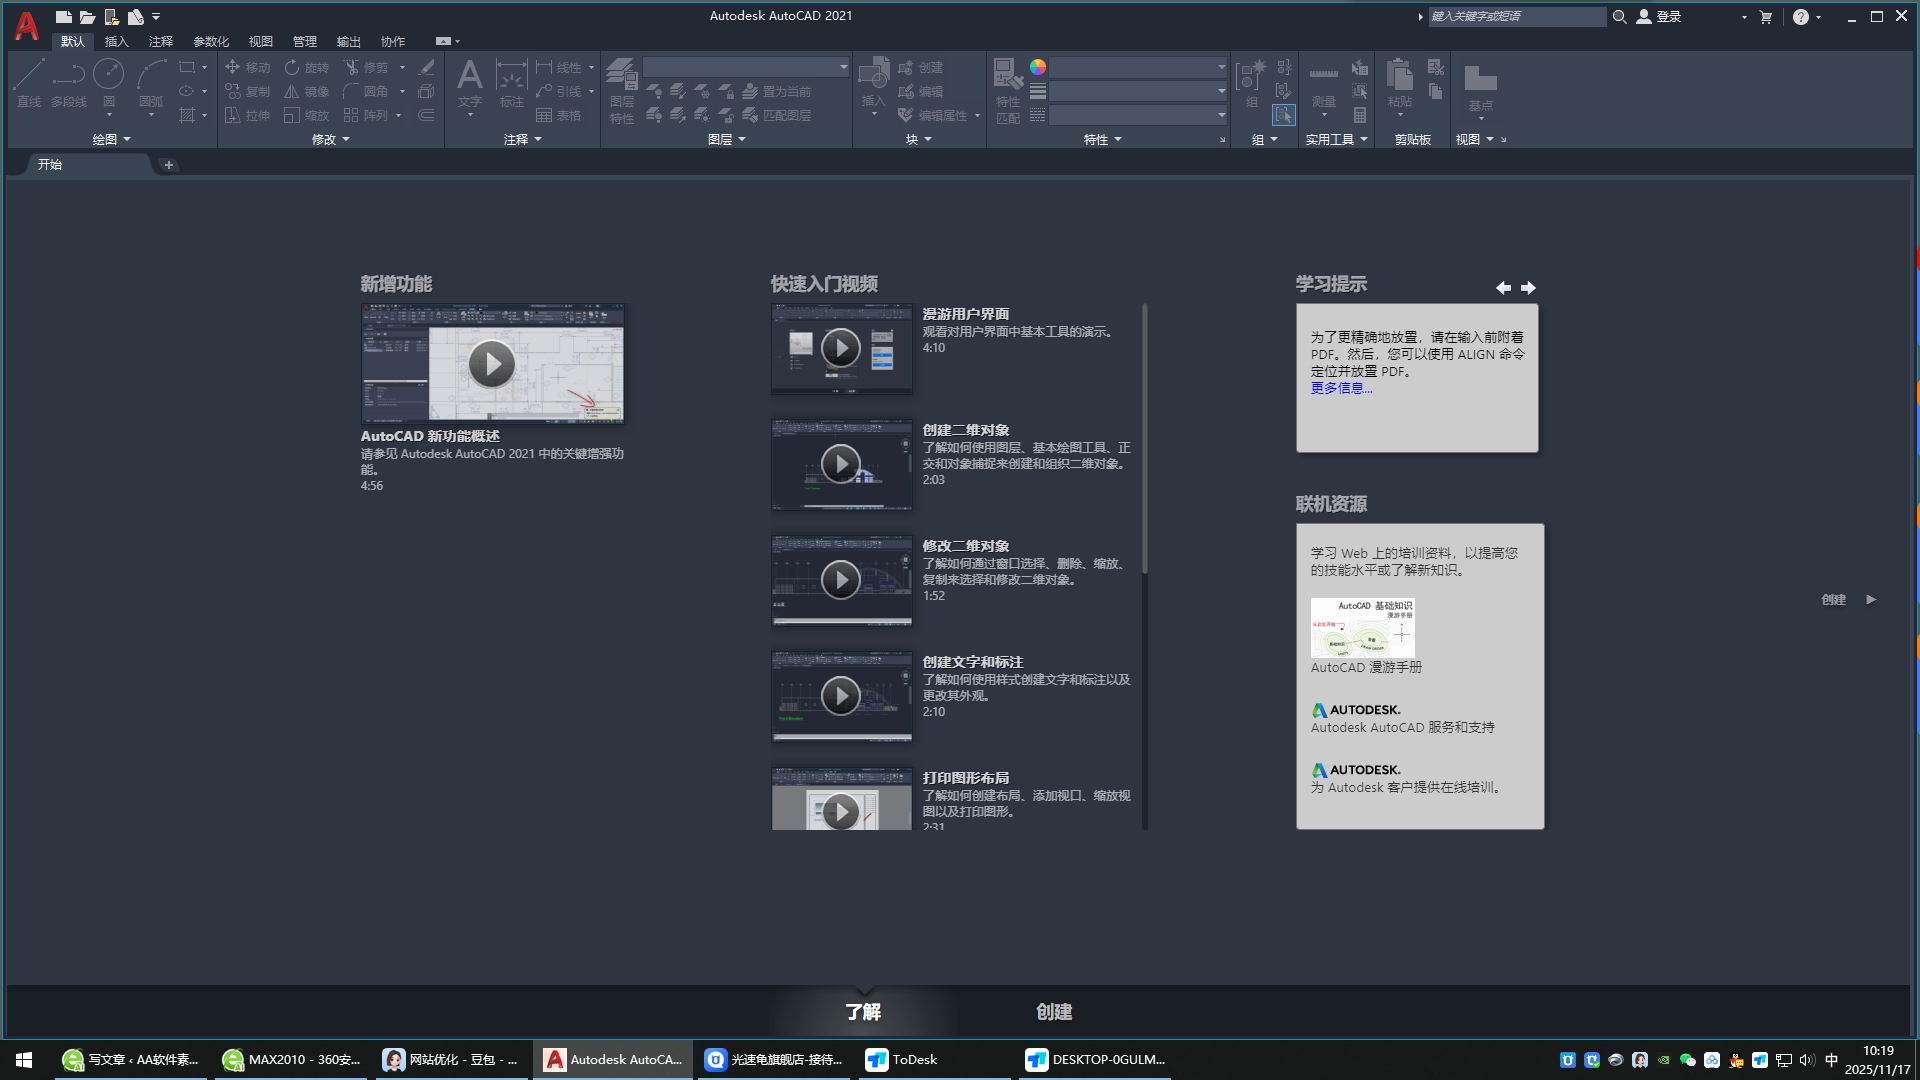The image size is (1920, 1080).
Task: Click the shopping cart icon in title bar
Action: pos(1766,17)
